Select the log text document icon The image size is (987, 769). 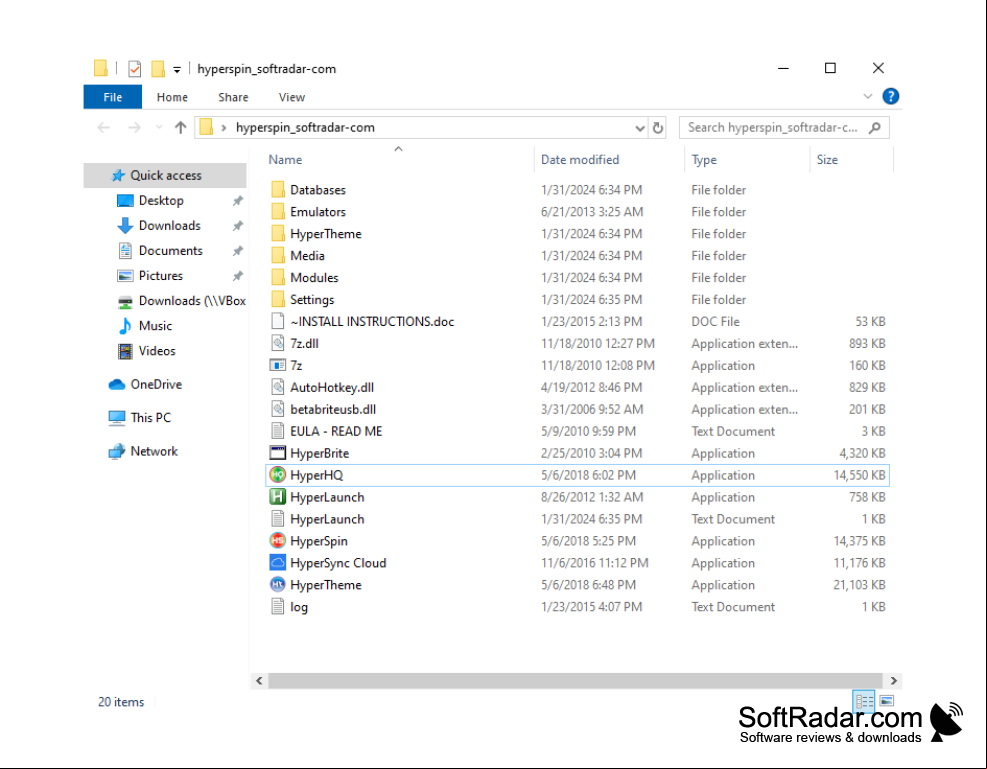coord(278,607)
